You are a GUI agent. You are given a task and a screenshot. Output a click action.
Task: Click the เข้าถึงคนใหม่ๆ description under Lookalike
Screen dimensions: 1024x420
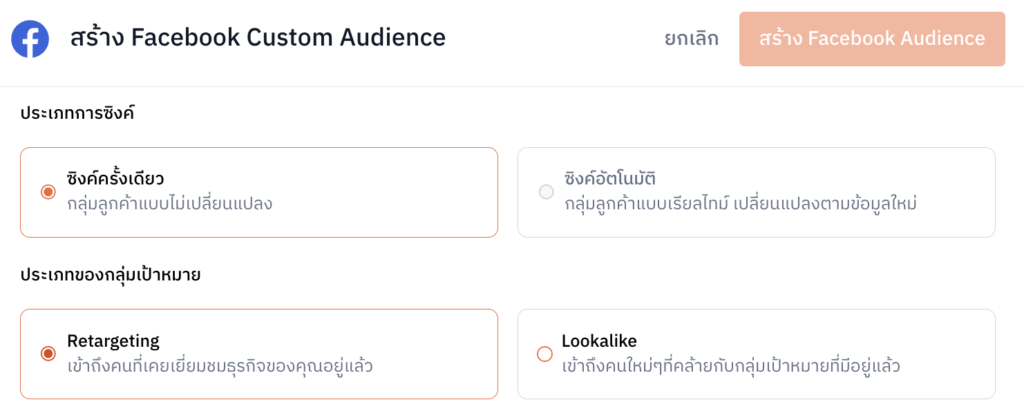pyautogui.click(x=731, y=365)
